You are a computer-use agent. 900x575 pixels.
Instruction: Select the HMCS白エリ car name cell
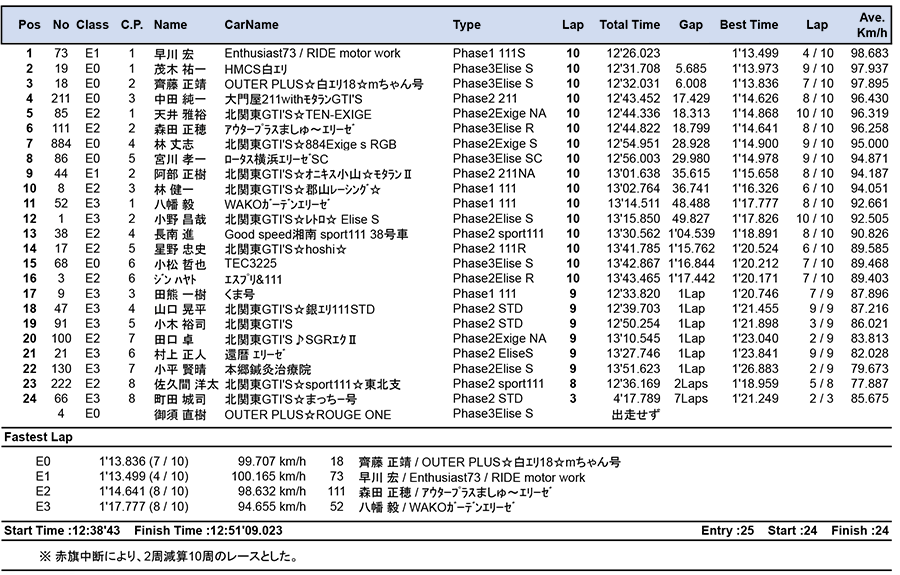point(255,68)
